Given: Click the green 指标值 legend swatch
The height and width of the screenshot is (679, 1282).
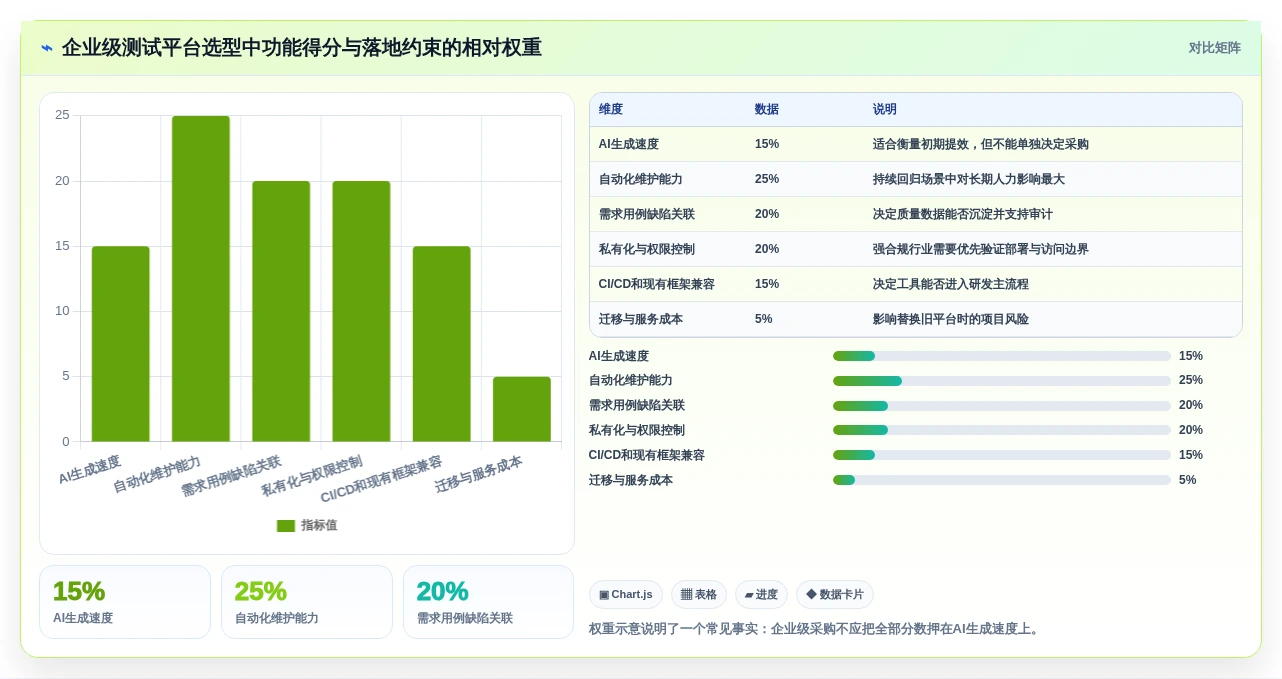Looking at the screenshot, I should point(286,526).
